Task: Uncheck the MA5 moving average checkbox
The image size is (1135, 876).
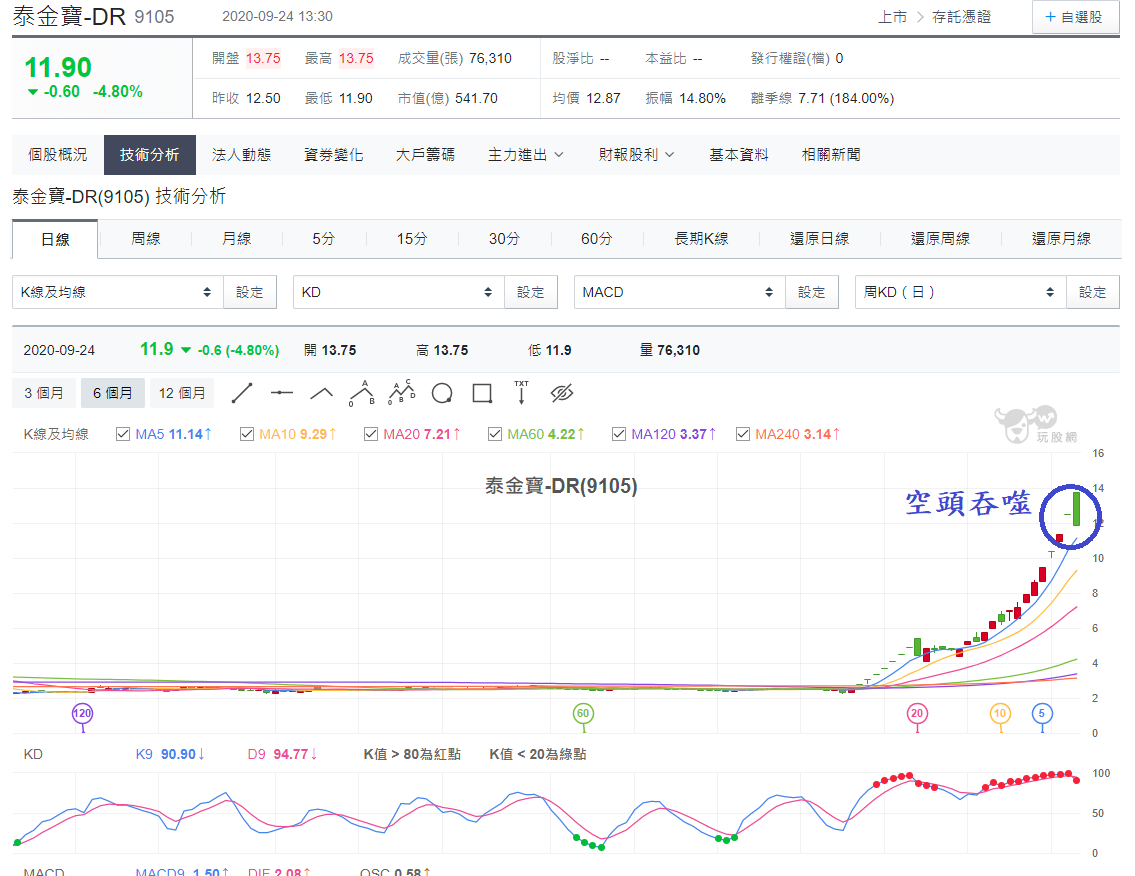Action: click(123, 434)
